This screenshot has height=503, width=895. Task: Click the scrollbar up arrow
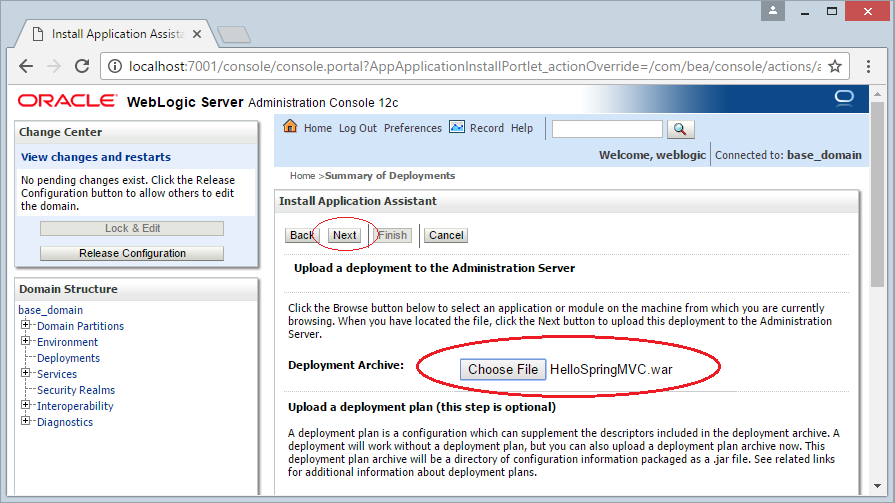tap(877, 93)
